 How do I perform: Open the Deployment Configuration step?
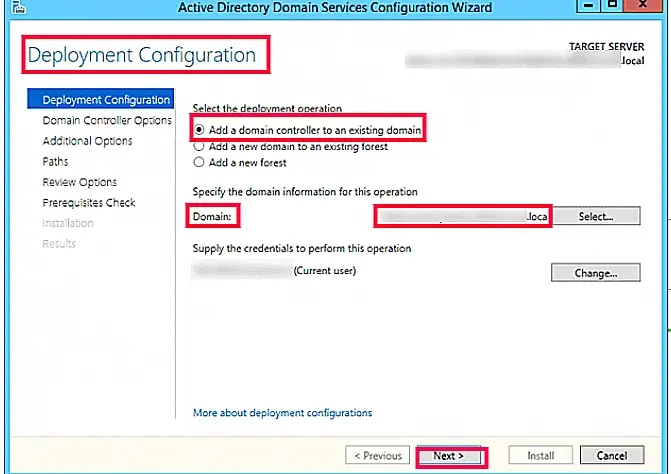[x=101, y=99]
